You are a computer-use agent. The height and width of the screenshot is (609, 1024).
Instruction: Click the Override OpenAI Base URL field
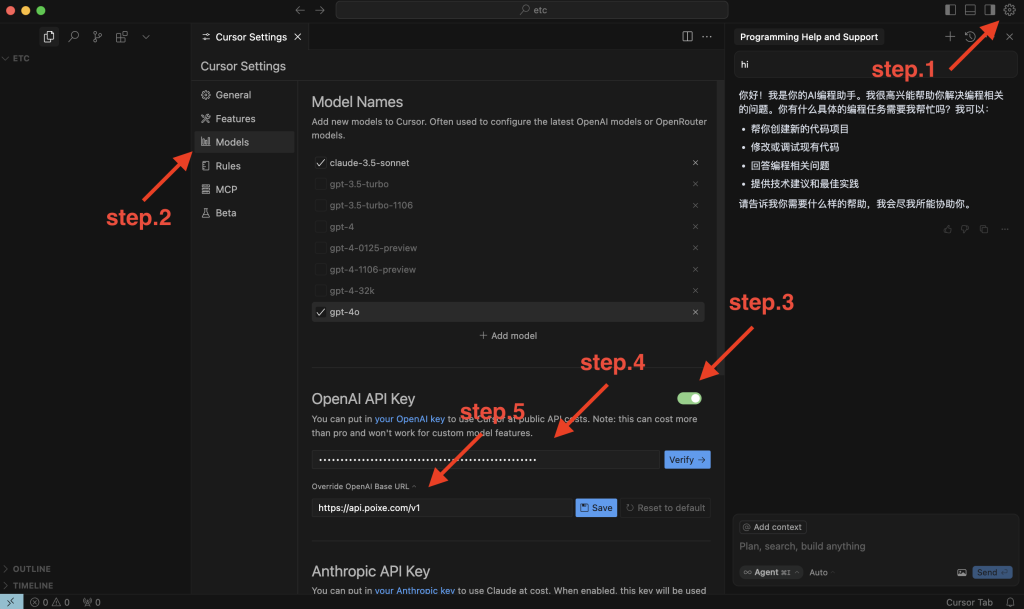coord(441,508)
